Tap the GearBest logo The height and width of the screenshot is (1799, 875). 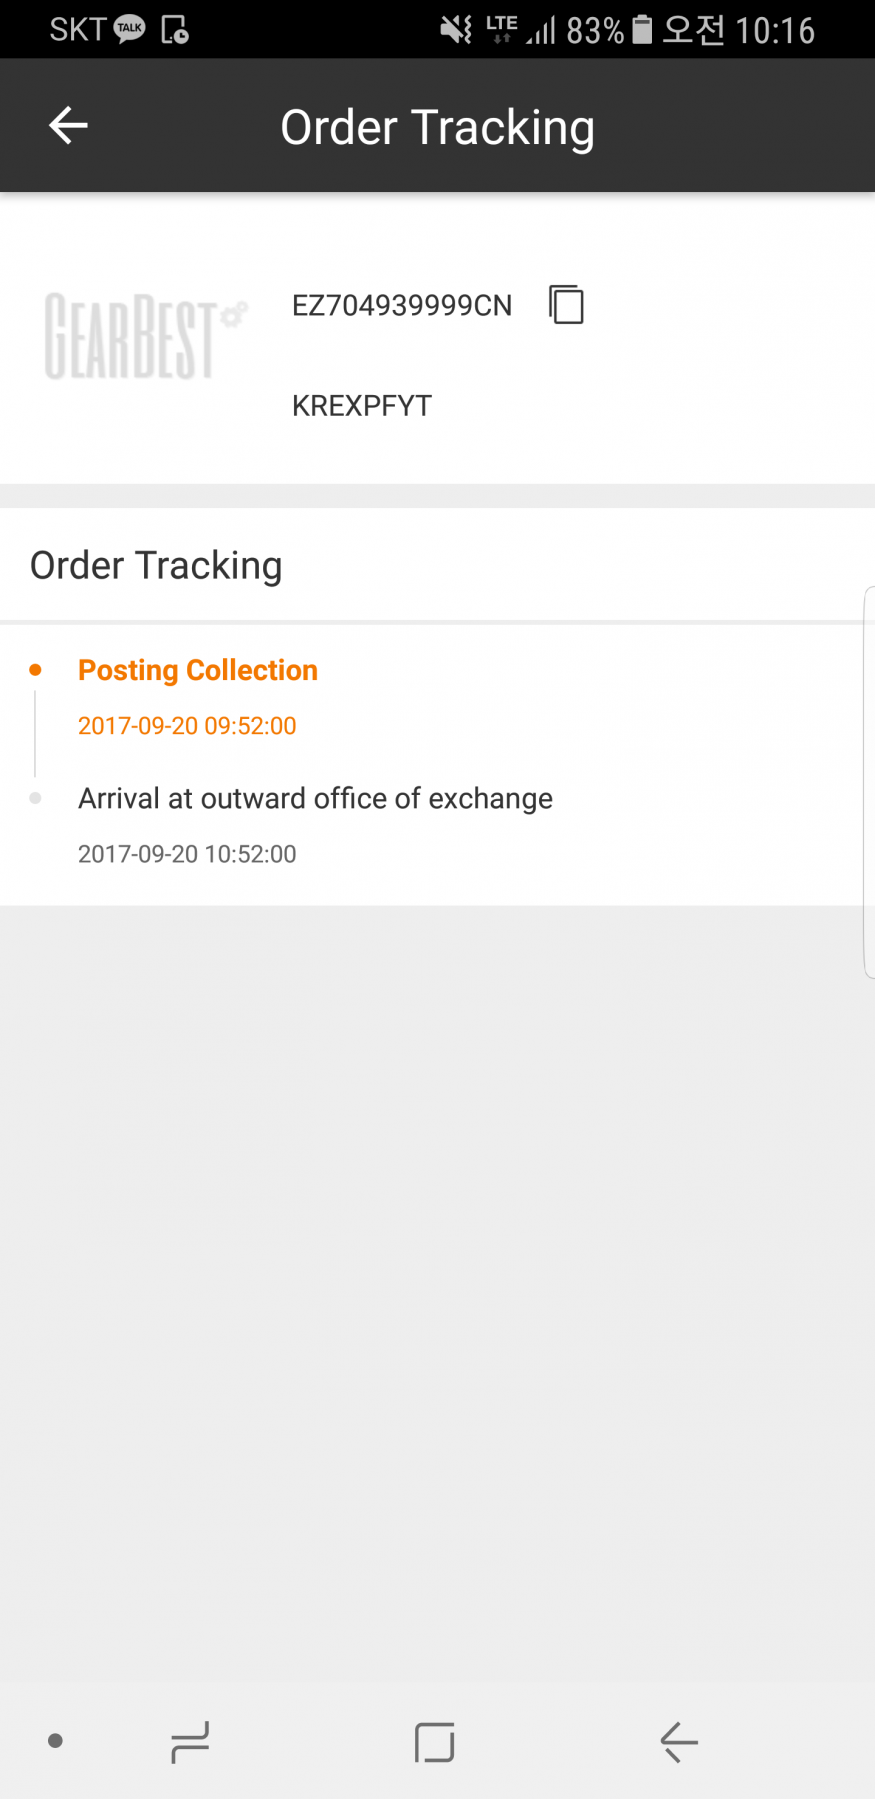pos(144,336)
